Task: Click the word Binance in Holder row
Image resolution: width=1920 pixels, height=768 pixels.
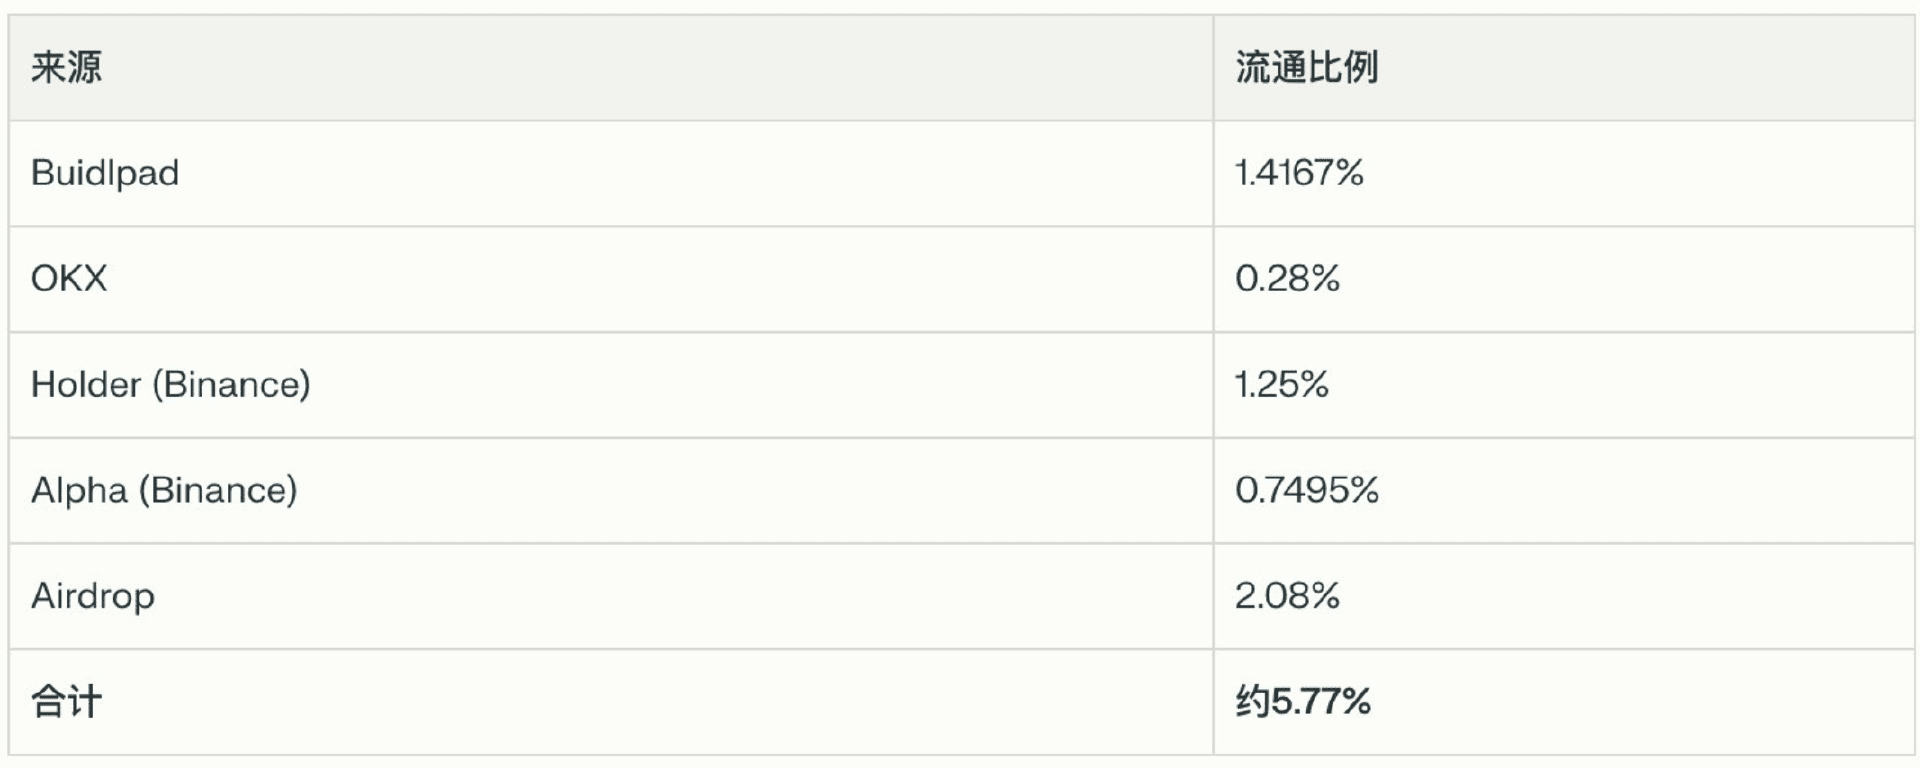Action: (231, 385)
